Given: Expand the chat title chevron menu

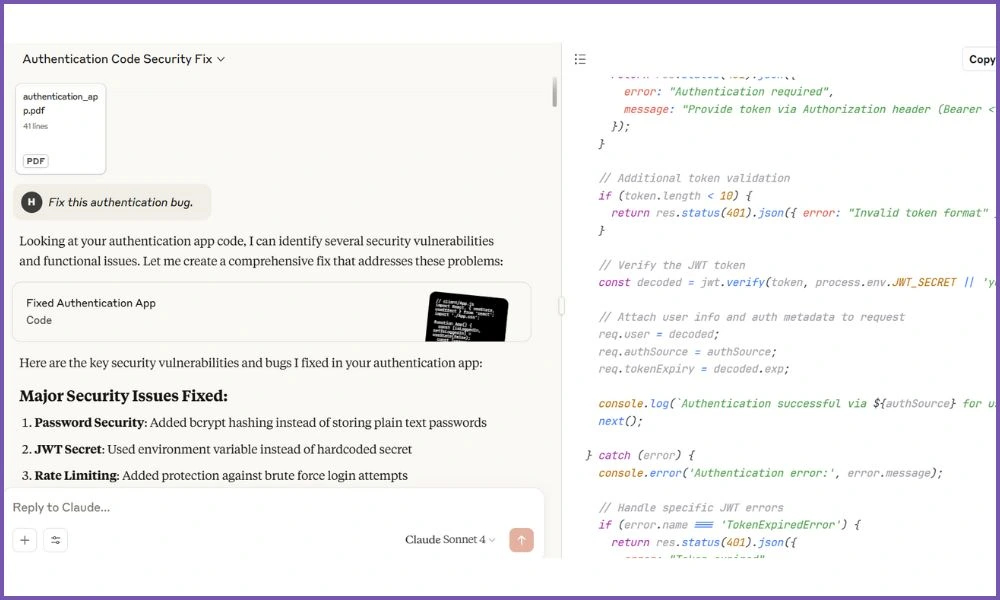Looking at the screenshot, I should (x=221, y=59).
